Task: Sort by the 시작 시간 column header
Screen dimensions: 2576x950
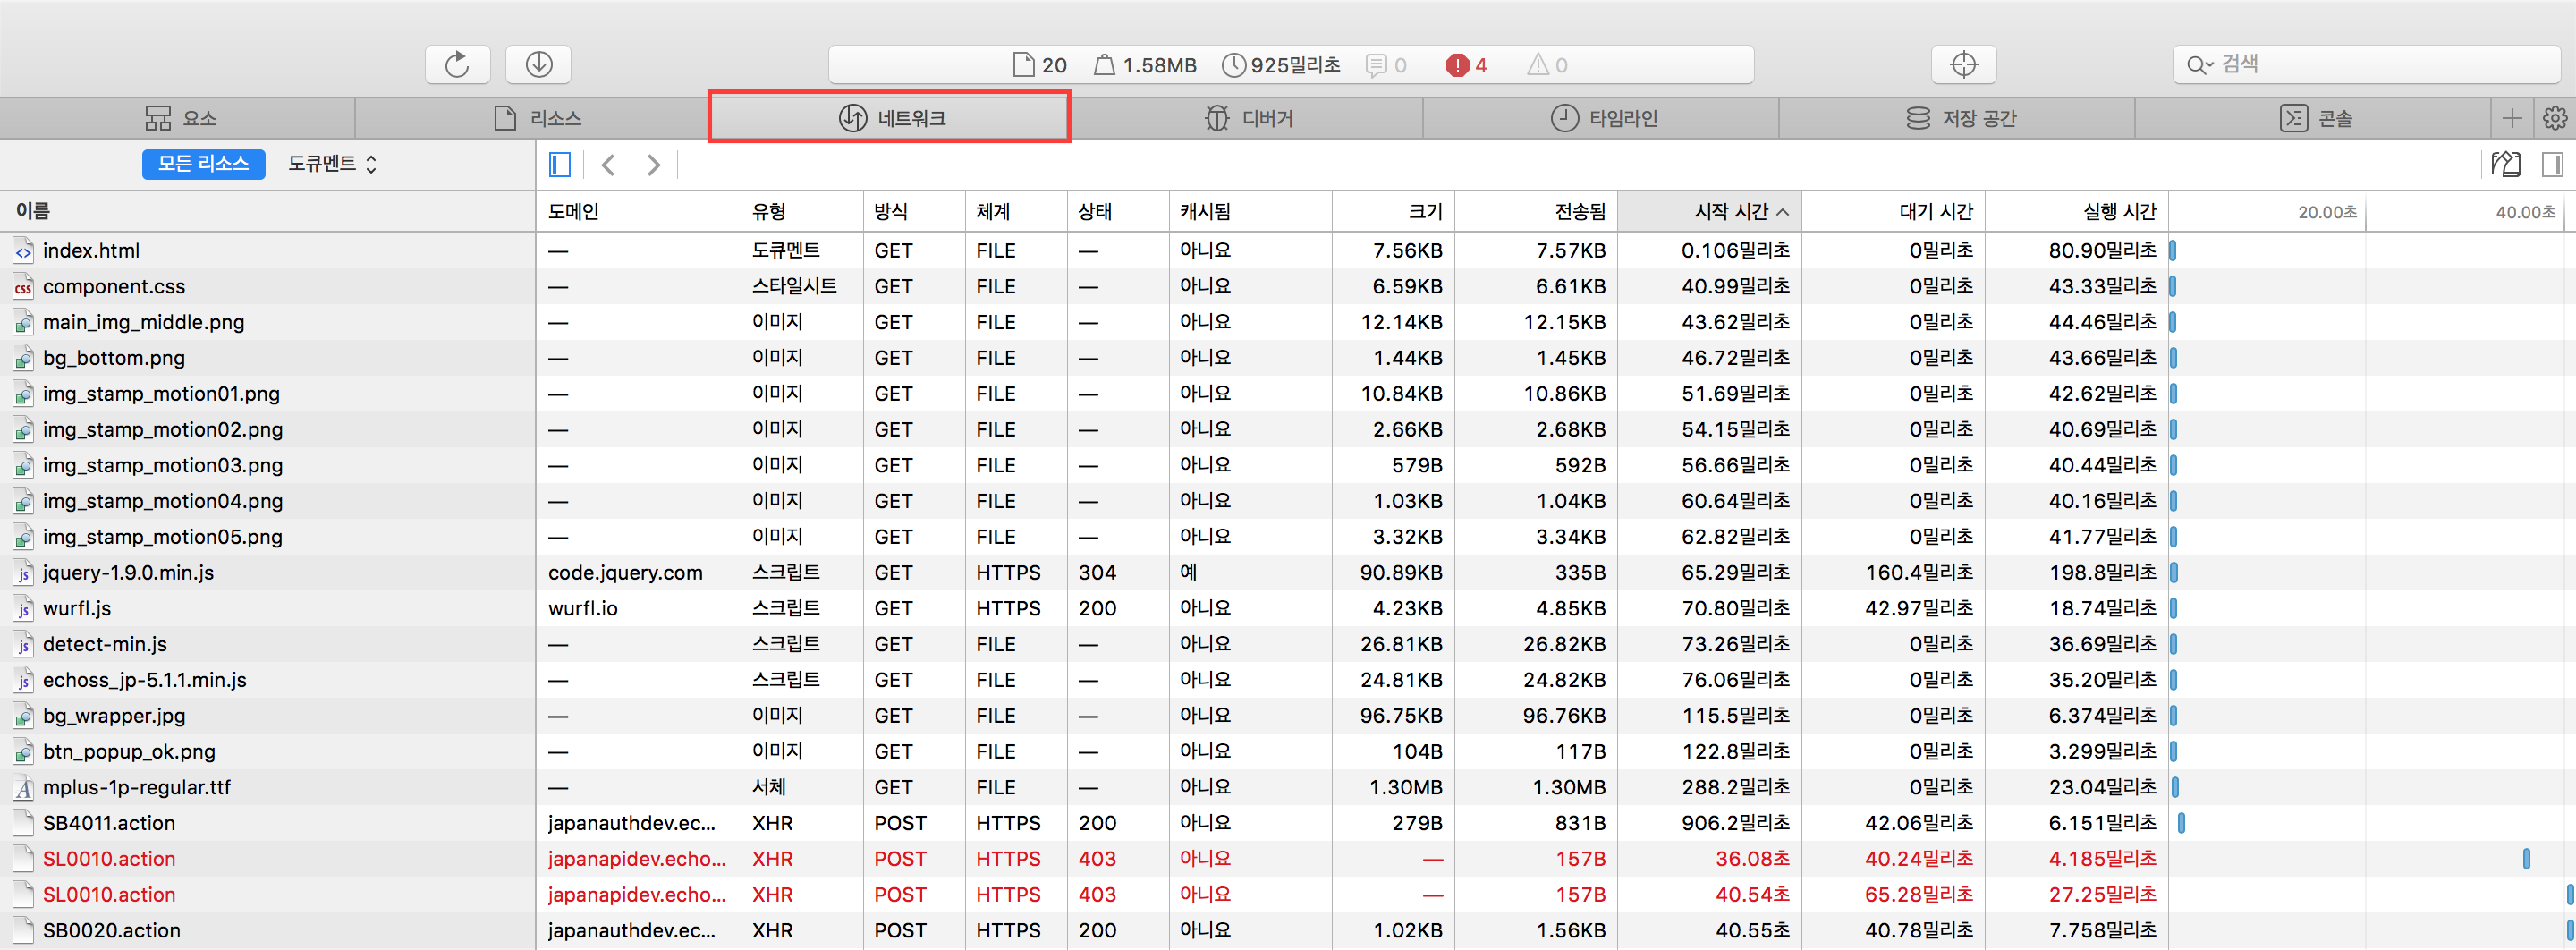Action: click(1709, 211)
